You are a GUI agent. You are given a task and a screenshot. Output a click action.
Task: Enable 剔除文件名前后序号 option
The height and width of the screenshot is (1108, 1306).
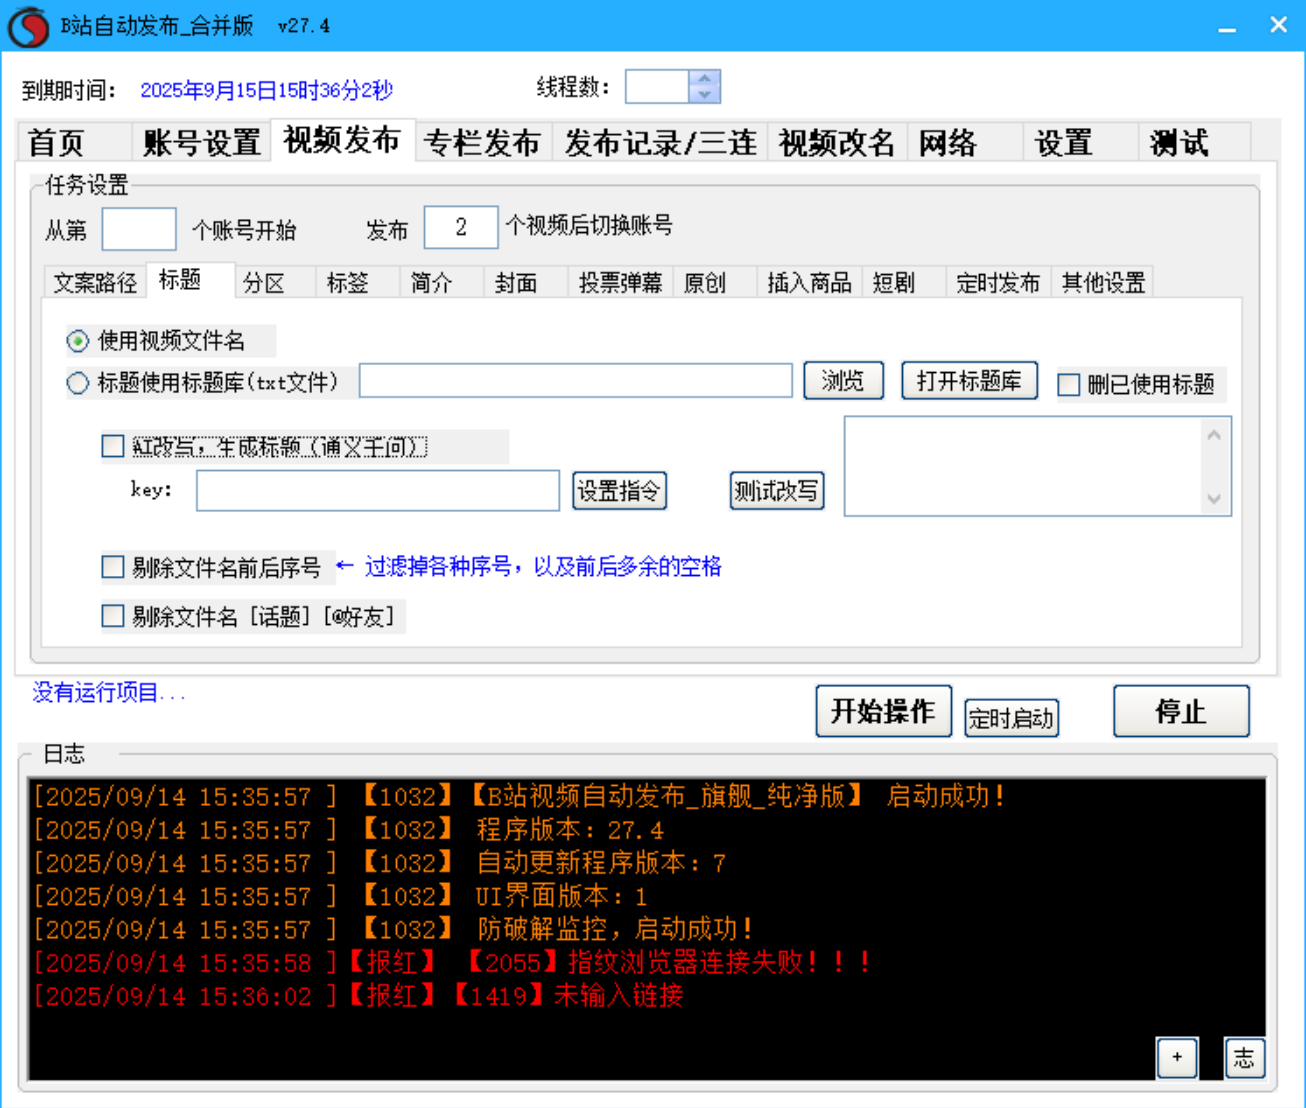(x=112, y=567)
